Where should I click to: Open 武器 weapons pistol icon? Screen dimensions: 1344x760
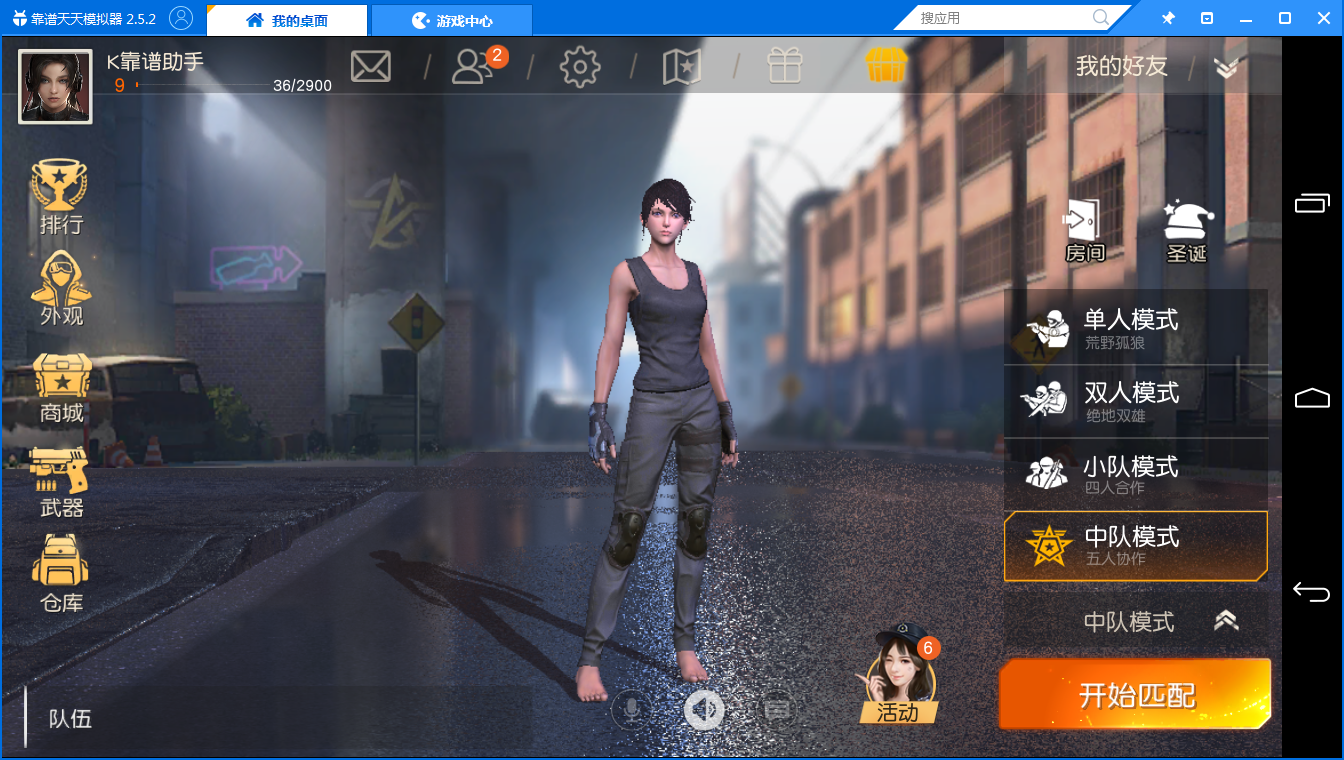(60, 483)
